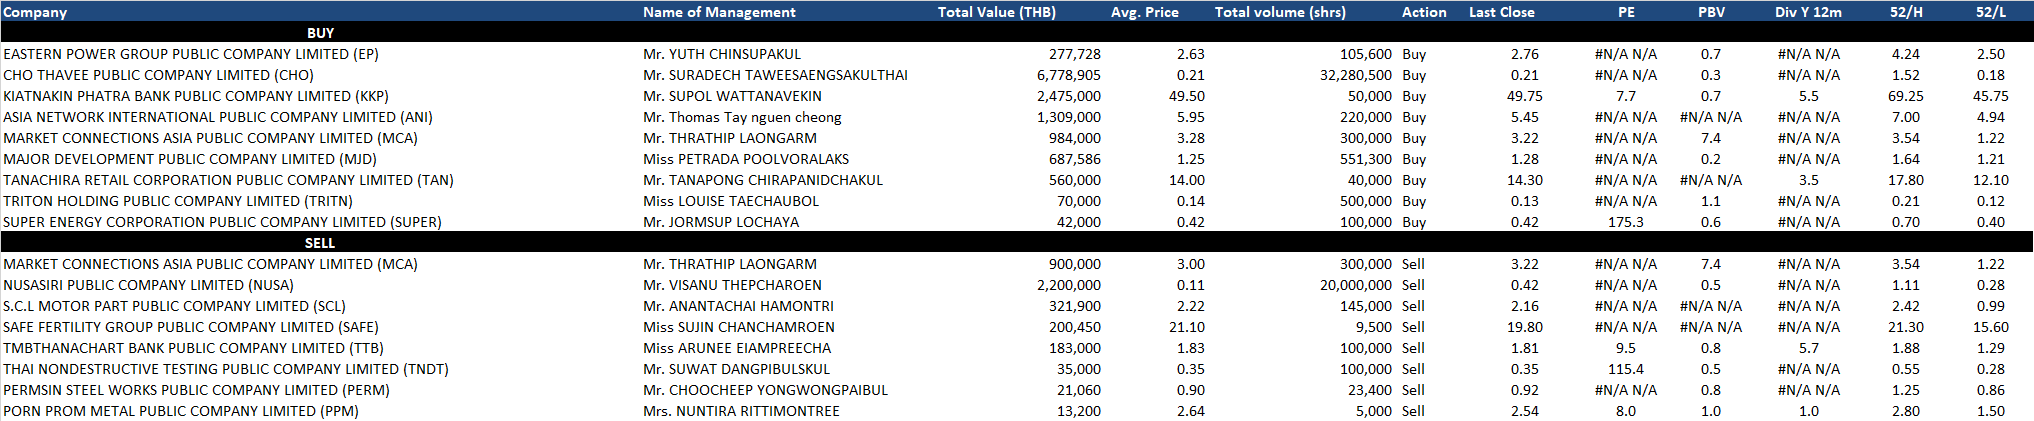Viewport: 2034px width, 421px height.
Task: Select 52/L value 45.75 cell
Action: (1990, 96)
